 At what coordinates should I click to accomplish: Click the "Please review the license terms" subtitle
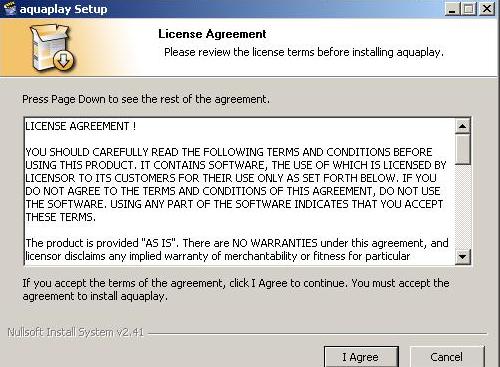pyautogui.click(x=304, y=52)
